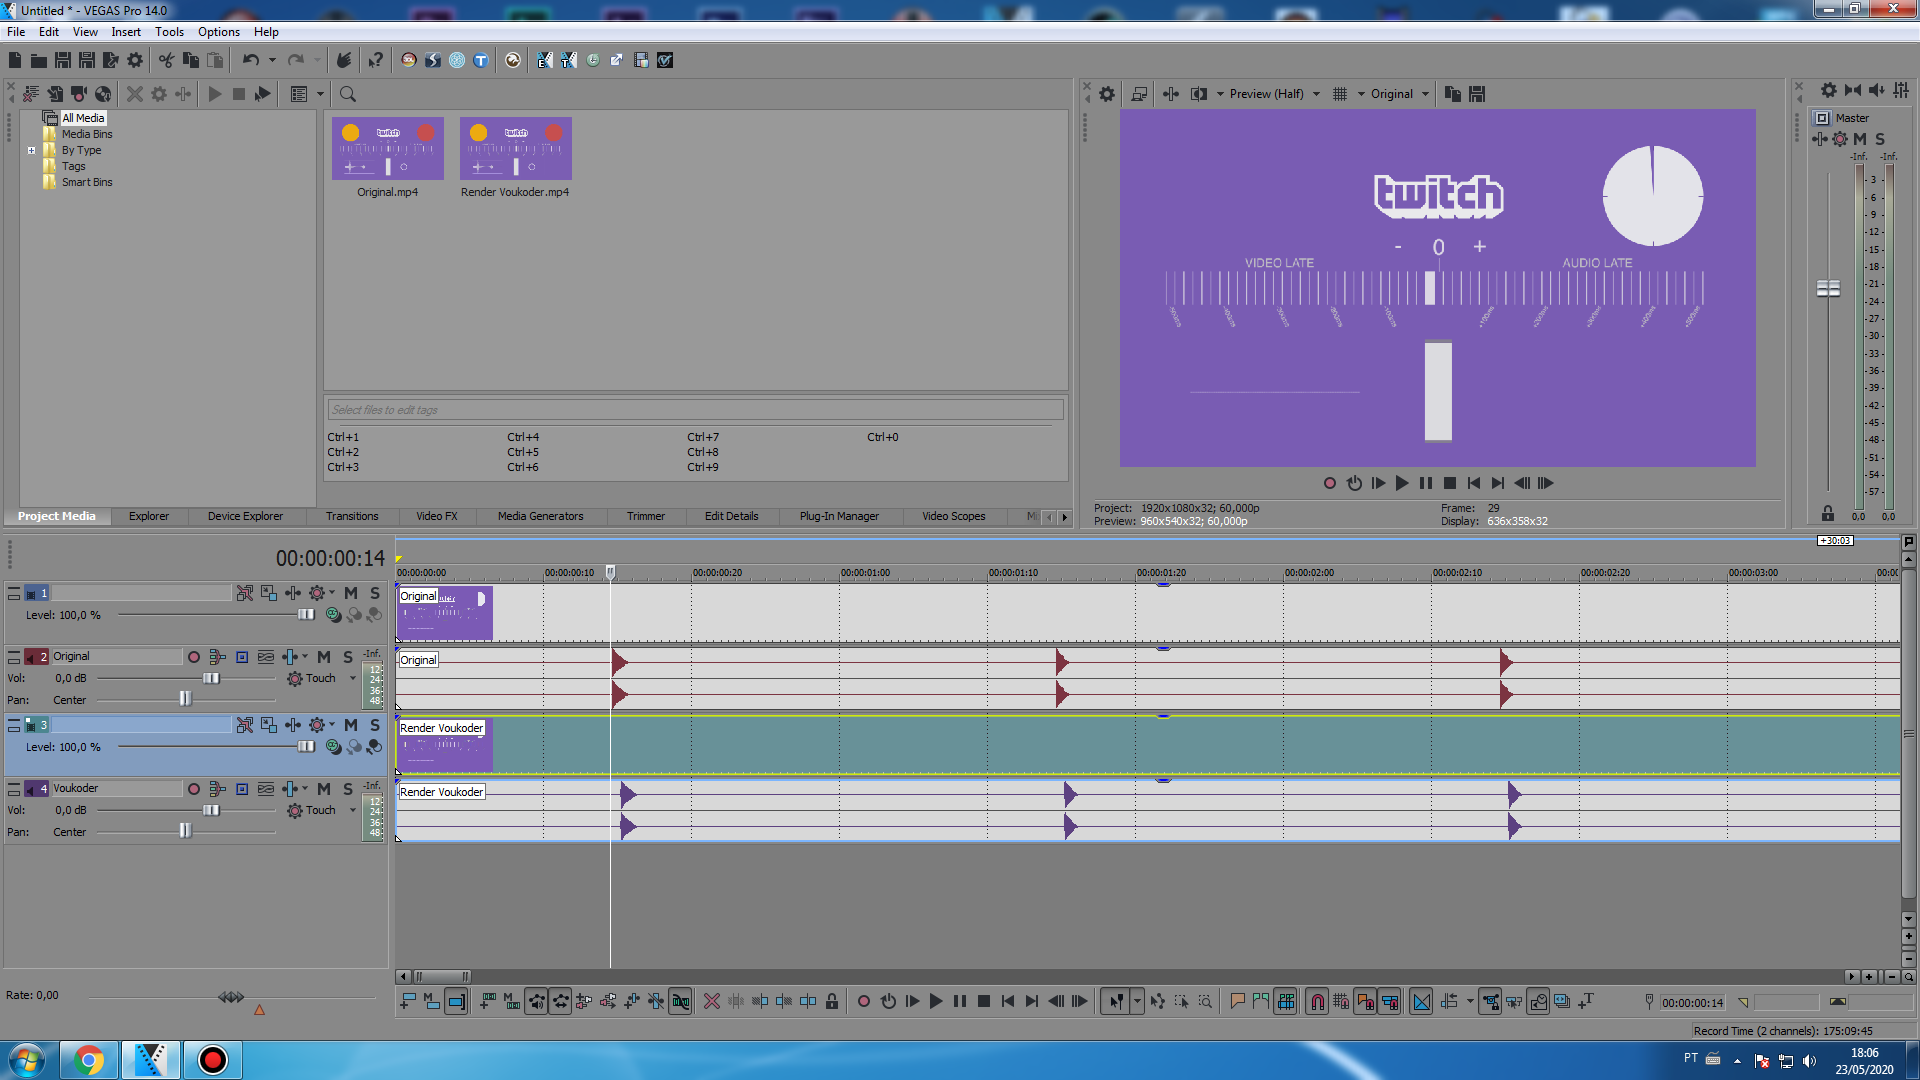Screen dimensions: 1920x1080
Task: Open the Tools menu
Action: pos(169,32)
